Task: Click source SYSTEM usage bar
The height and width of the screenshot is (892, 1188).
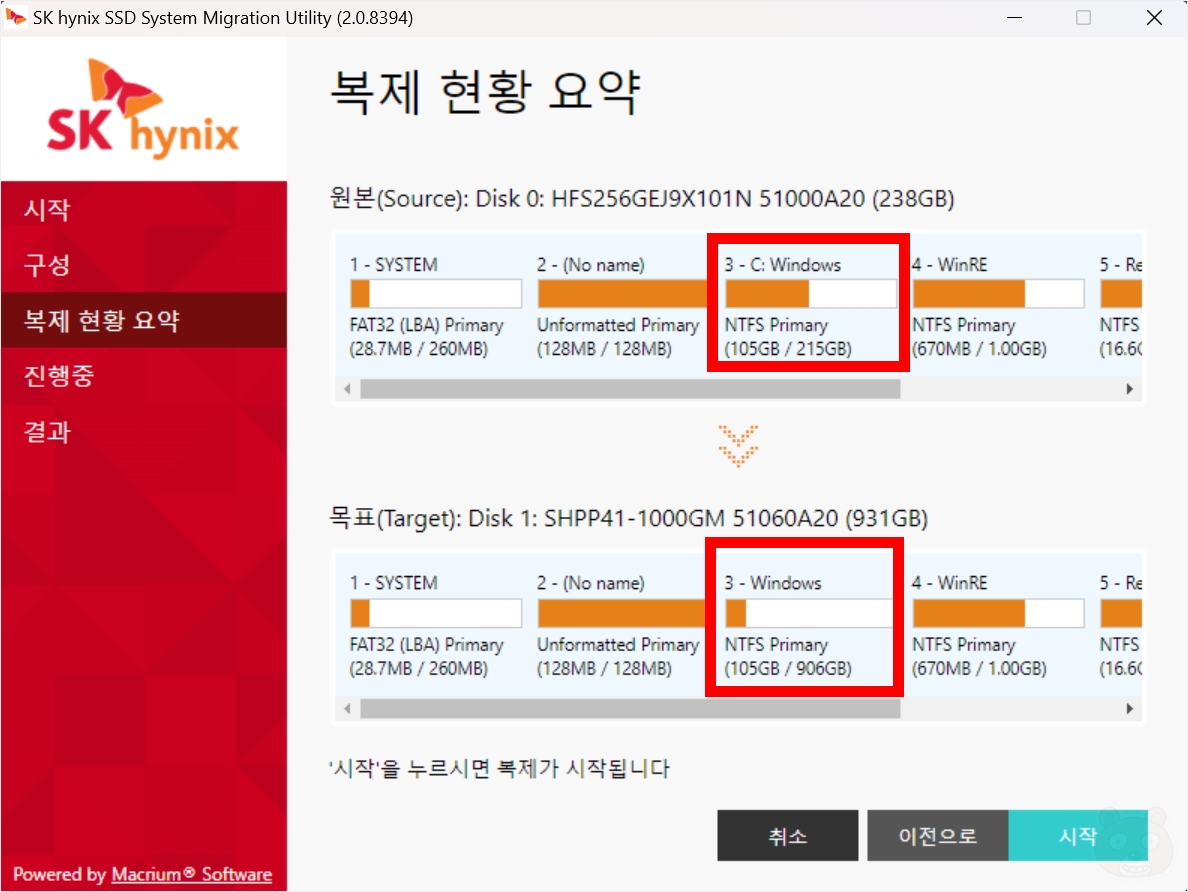Action: pyautogui.click(x=436, y=293)
